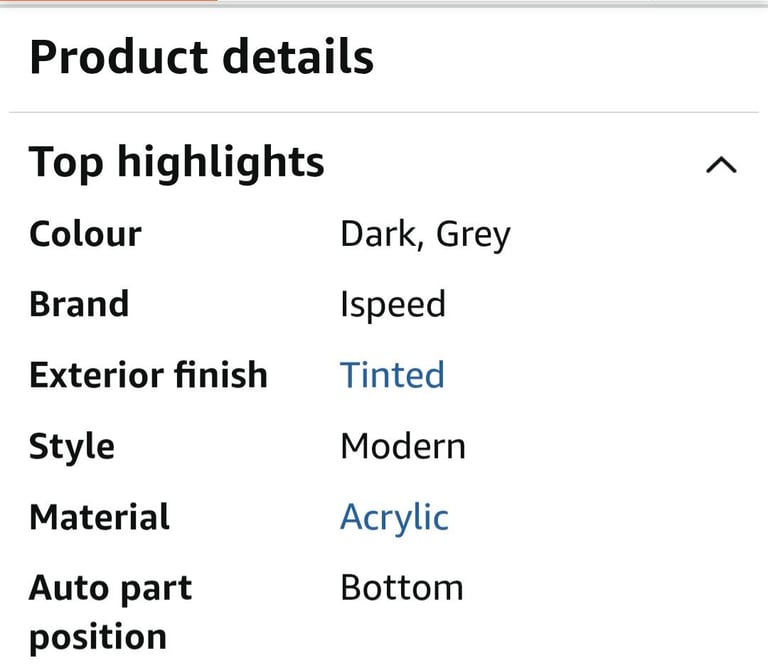The width and height of the screenshot is (768, 671).
Task: Select the Exterior finish label
Action: pos(148,375)
